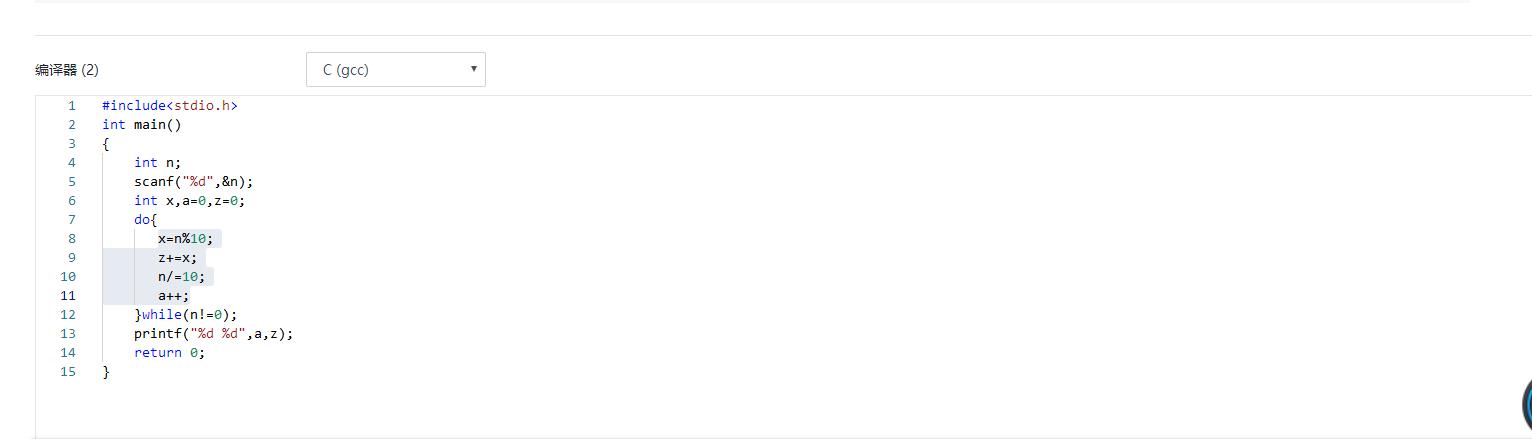
Task: Click the int x,a=0,z=0; declaration line
Action: (x=189, y=201)
